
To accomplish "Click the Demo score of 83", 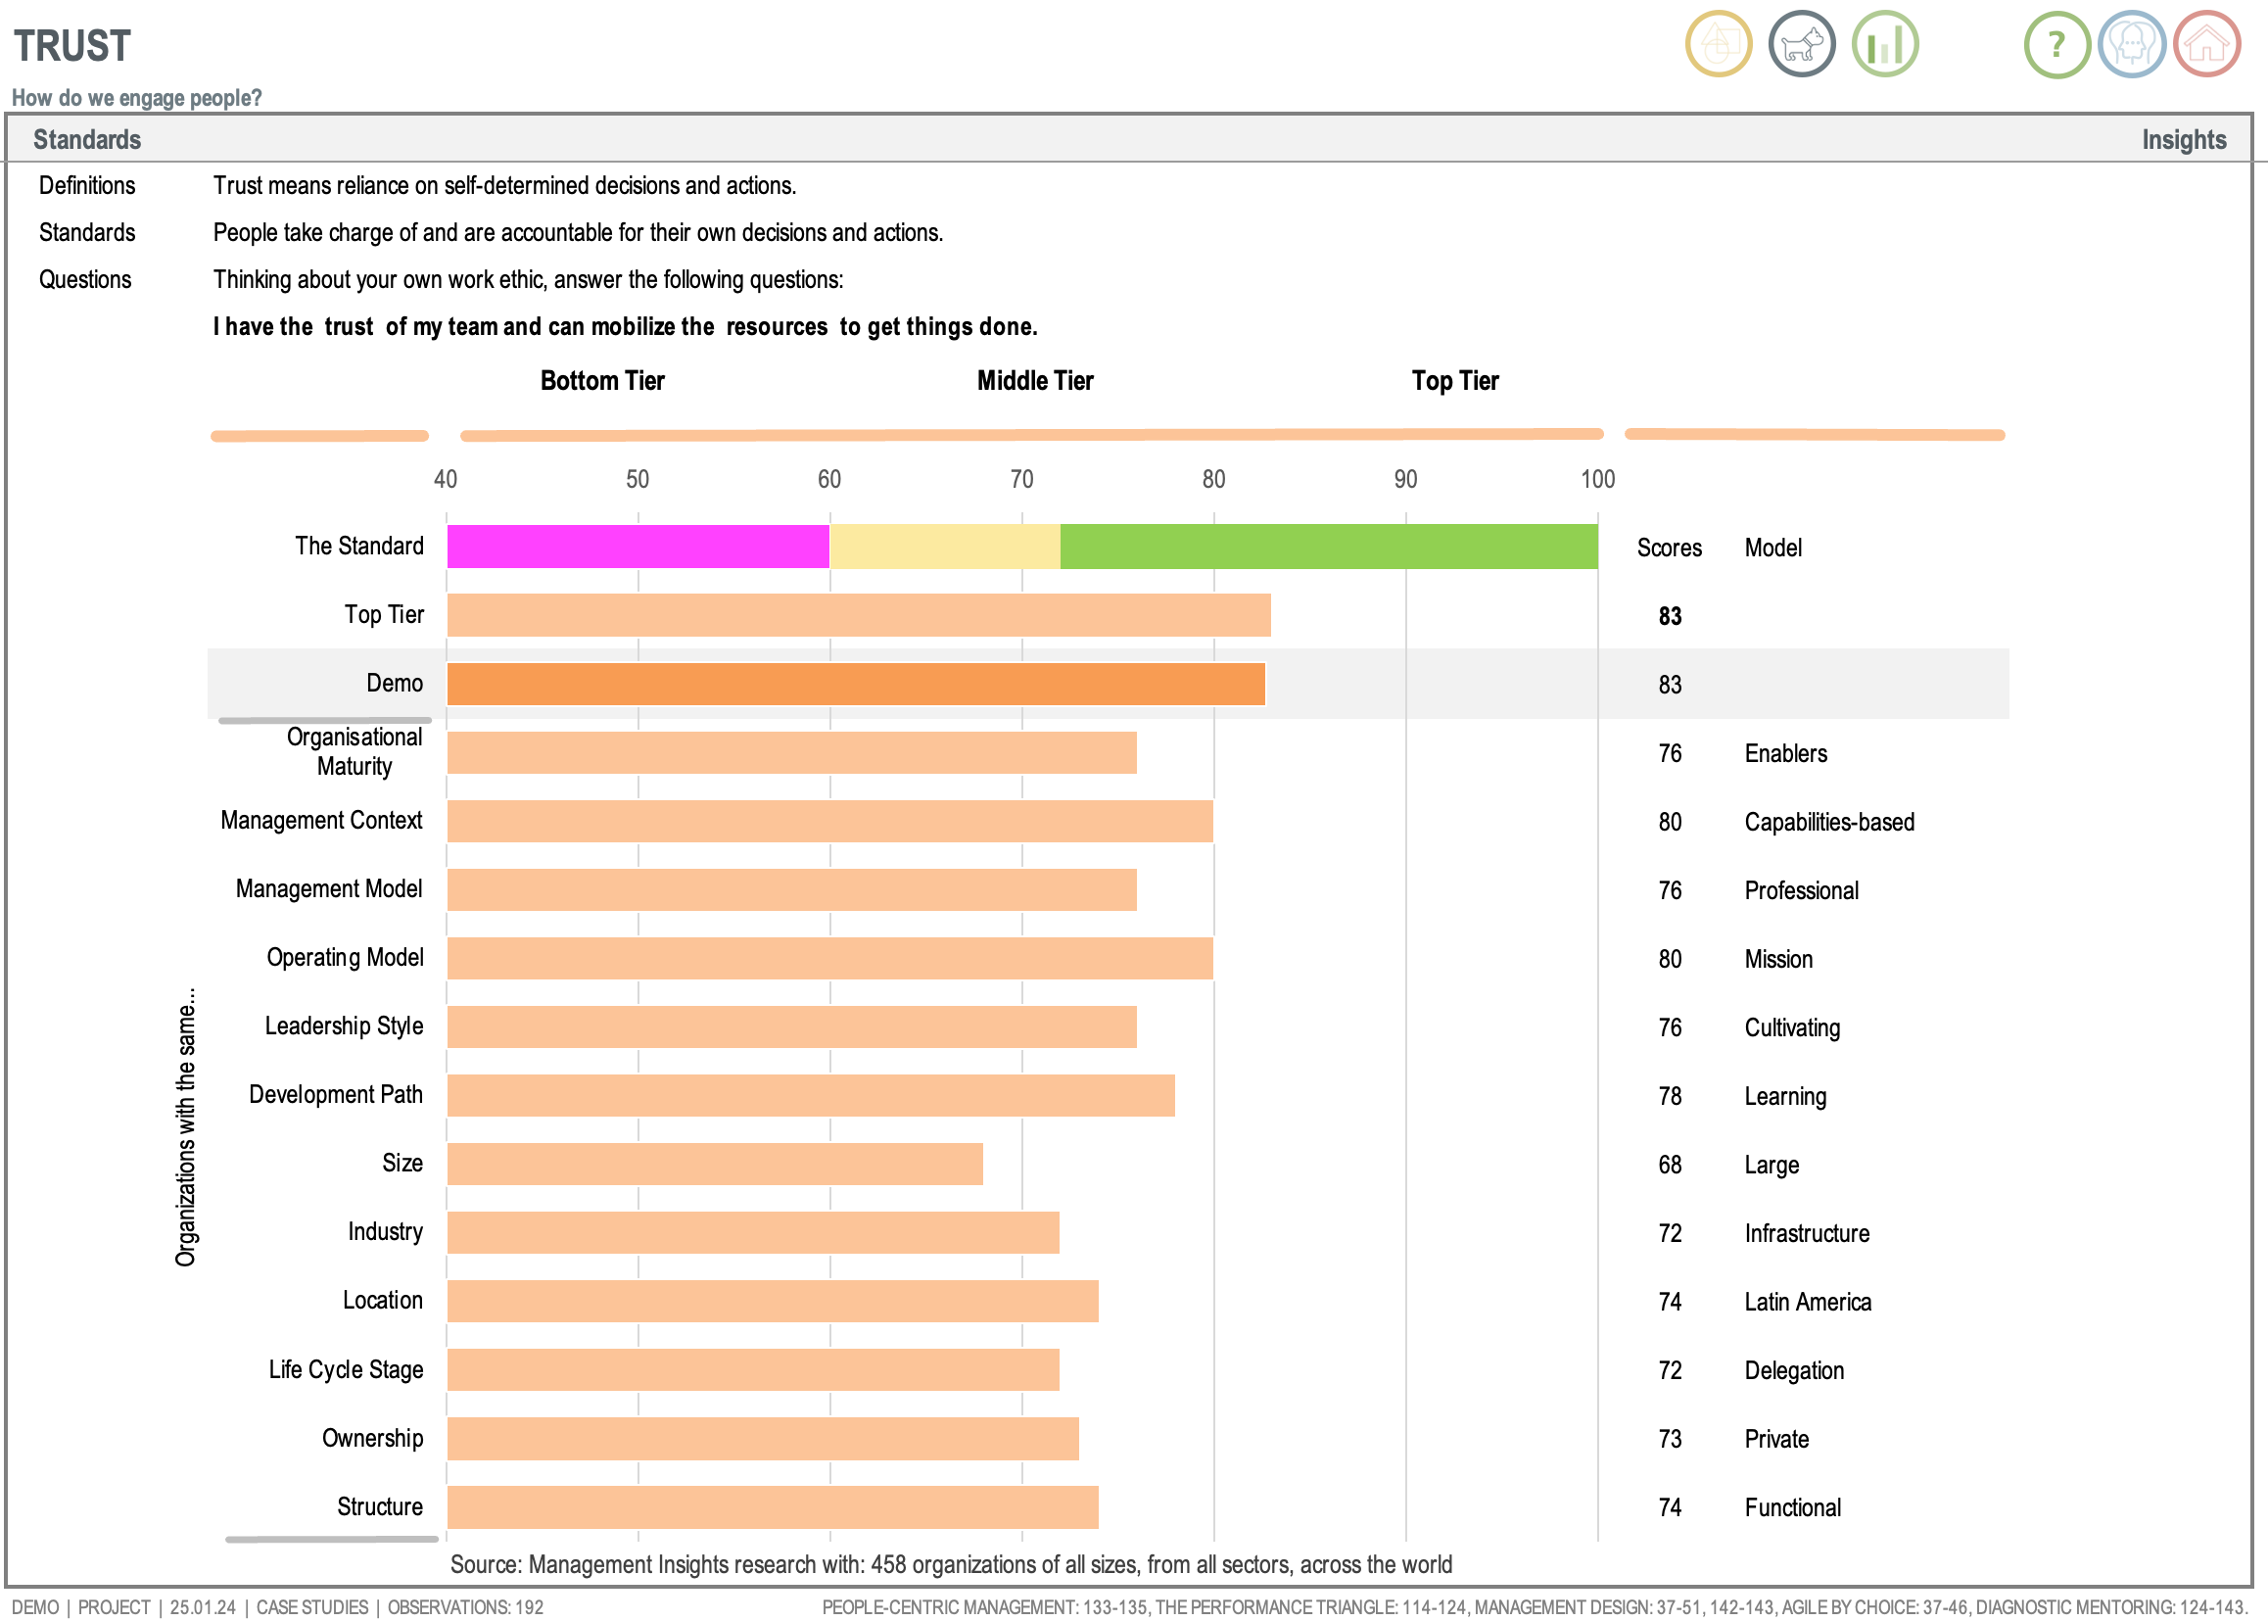I will point(1670,685).
